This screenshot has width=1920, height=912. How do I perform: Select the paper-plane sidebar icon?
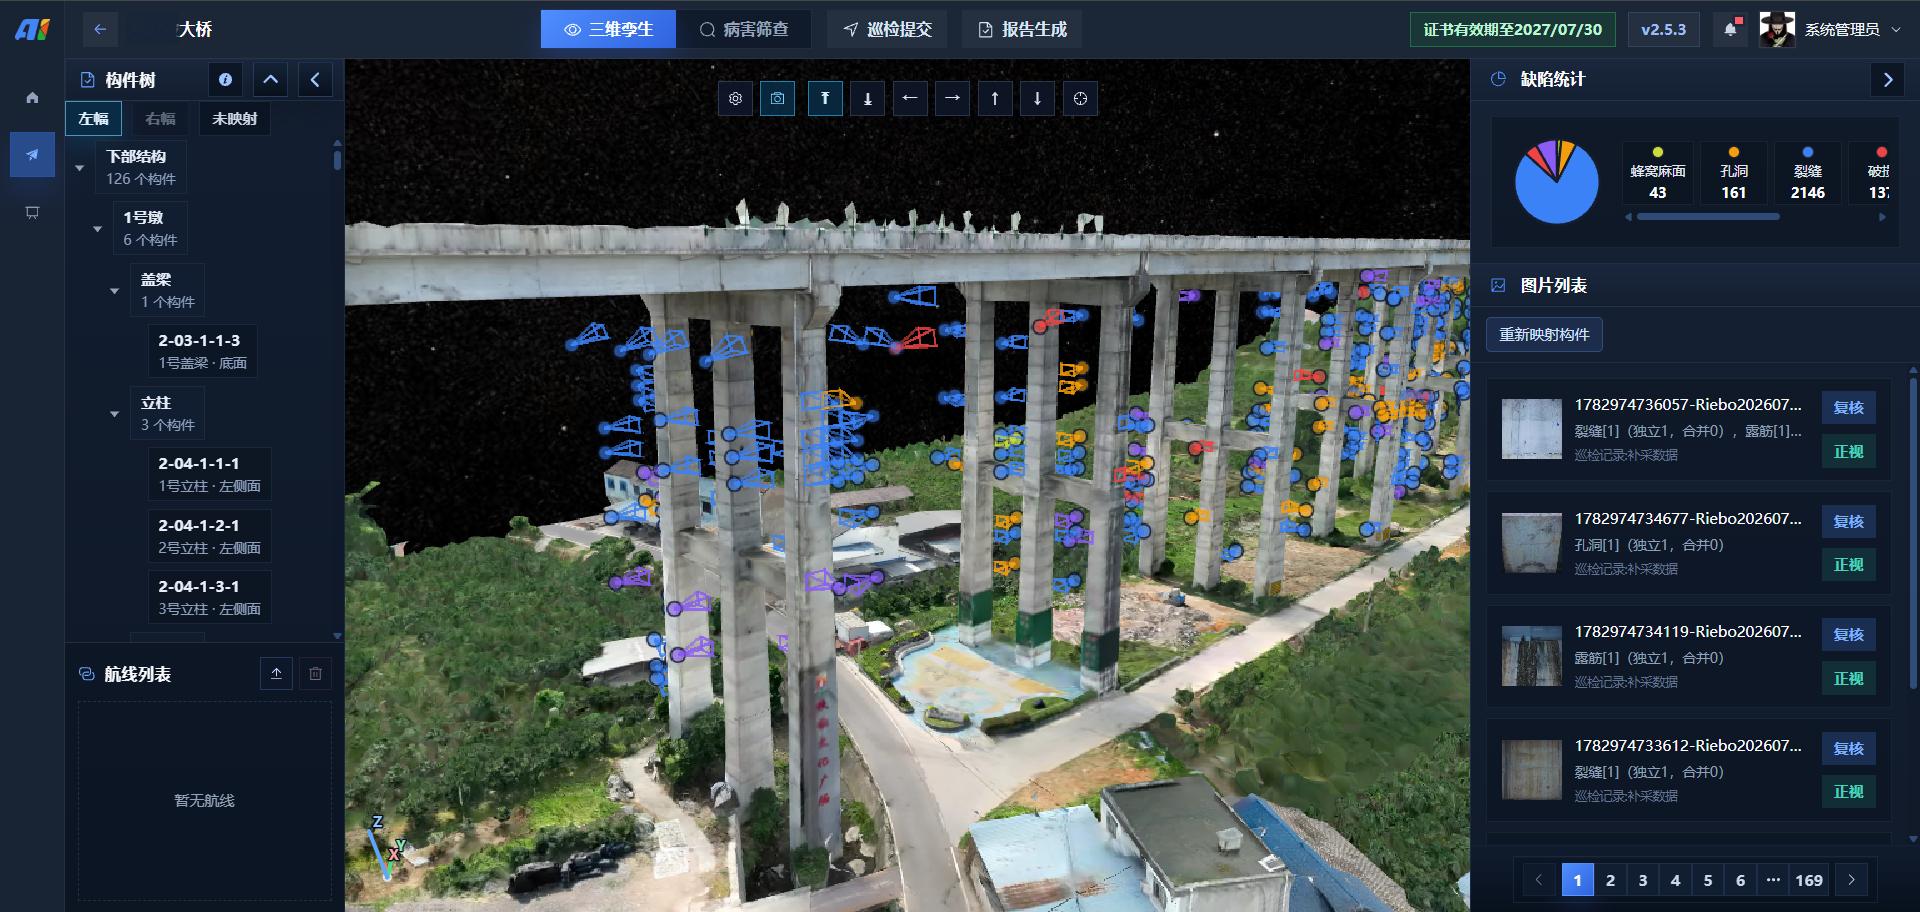[32, 155]
